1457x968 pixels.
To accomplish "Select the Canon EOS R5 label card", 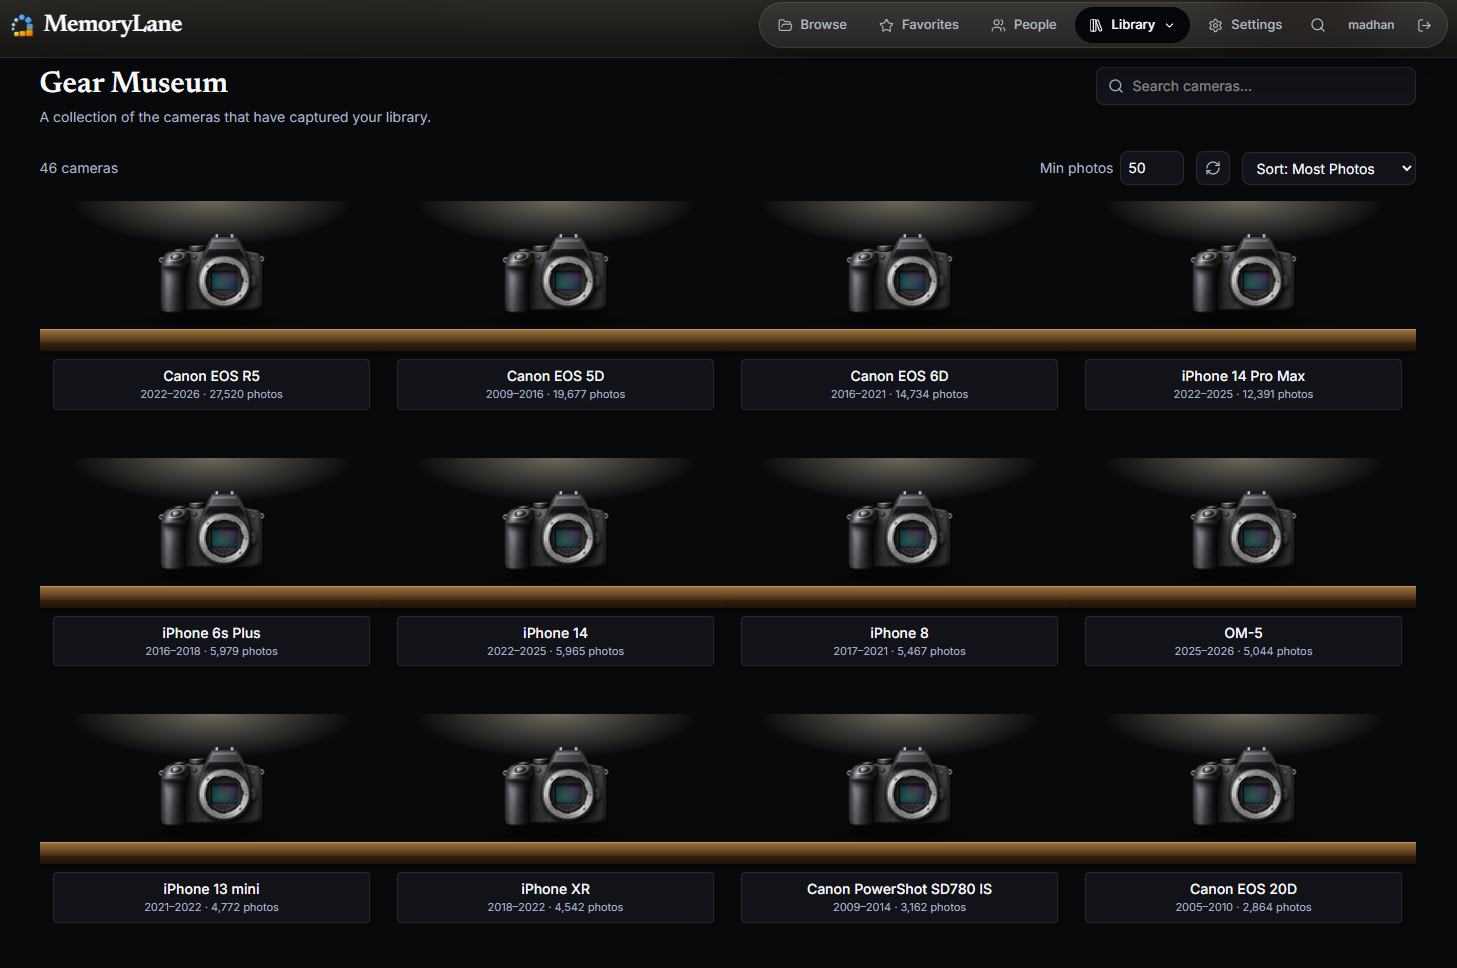I will (212, 384).
